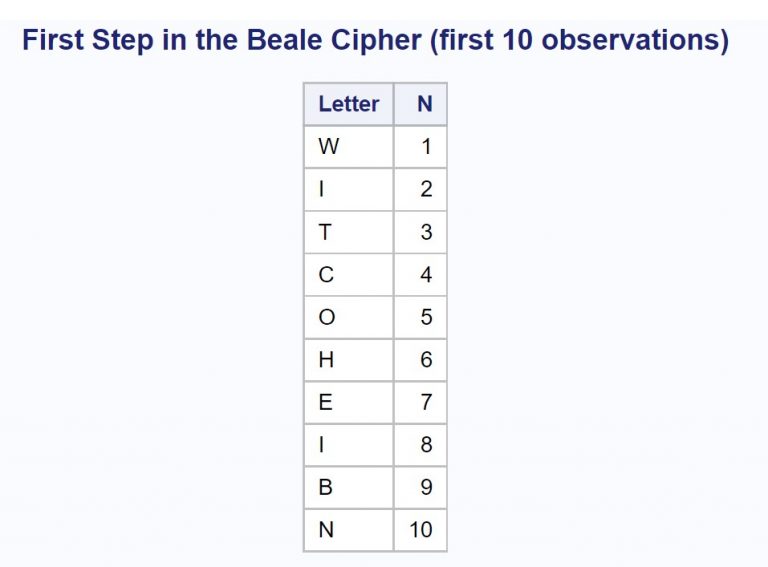
Task: Click the letter cell containing "B"
Action: point(348,488)
